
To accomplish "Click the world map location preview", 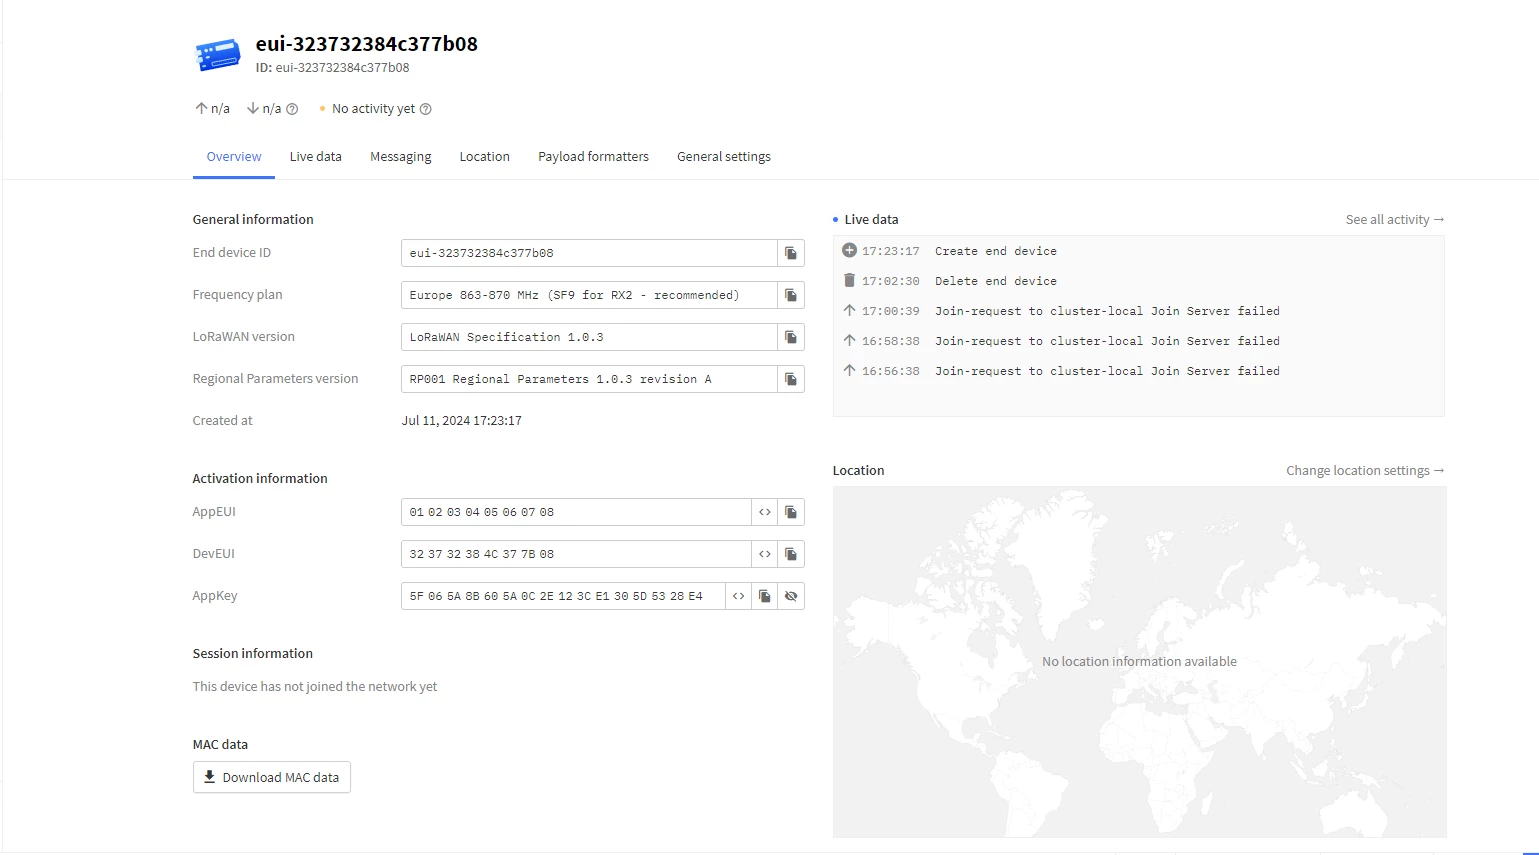I will pos(1139,662).
